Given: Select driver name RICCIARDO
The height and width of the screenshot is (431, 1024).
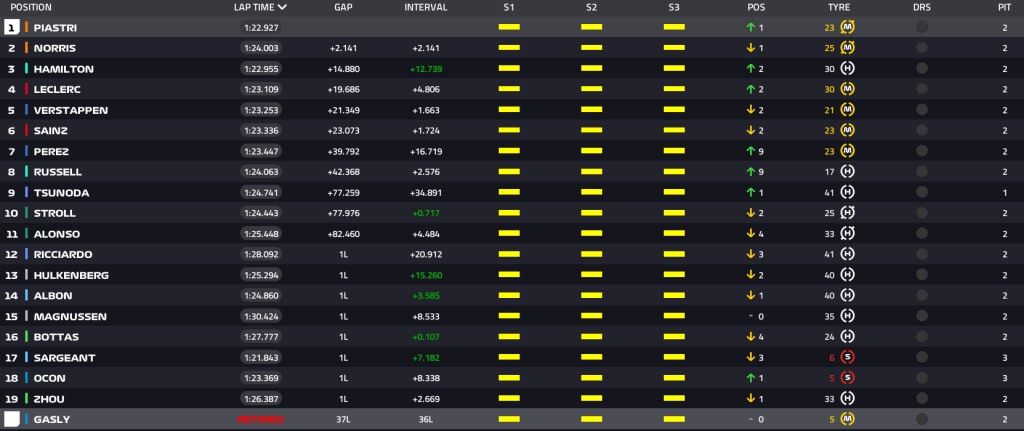Looking at the screenshot, I should click(63, 255).
